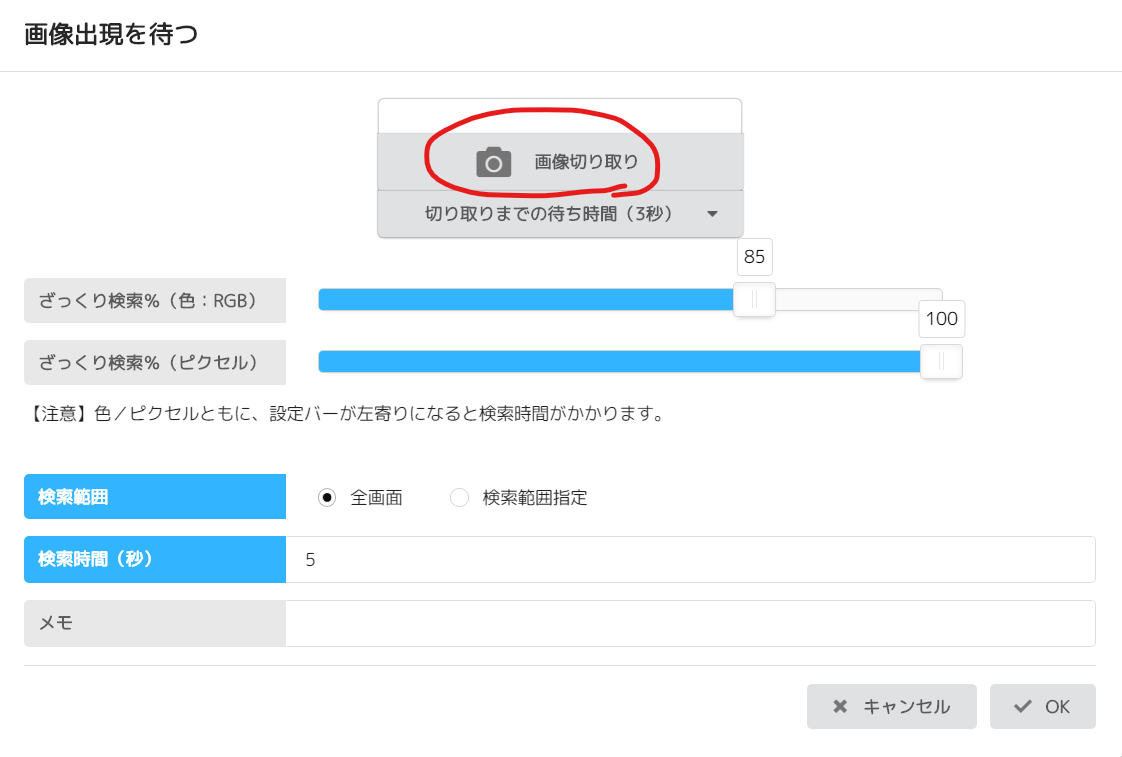
Task: Select the 検索範囲指定 radio button
Action: 460,498
